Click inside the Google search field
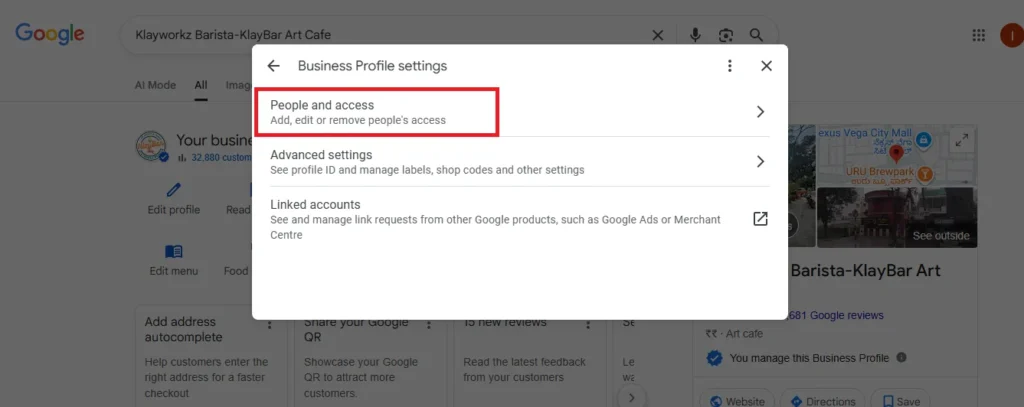The width and height of the screenshot is (1024, 407). 380,35
